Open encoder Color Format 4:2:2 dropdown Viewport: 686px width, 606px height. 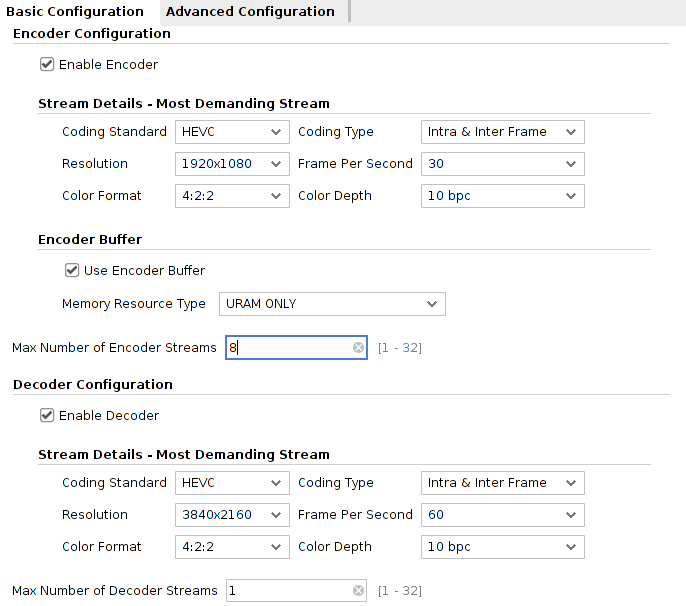(232, 196)
